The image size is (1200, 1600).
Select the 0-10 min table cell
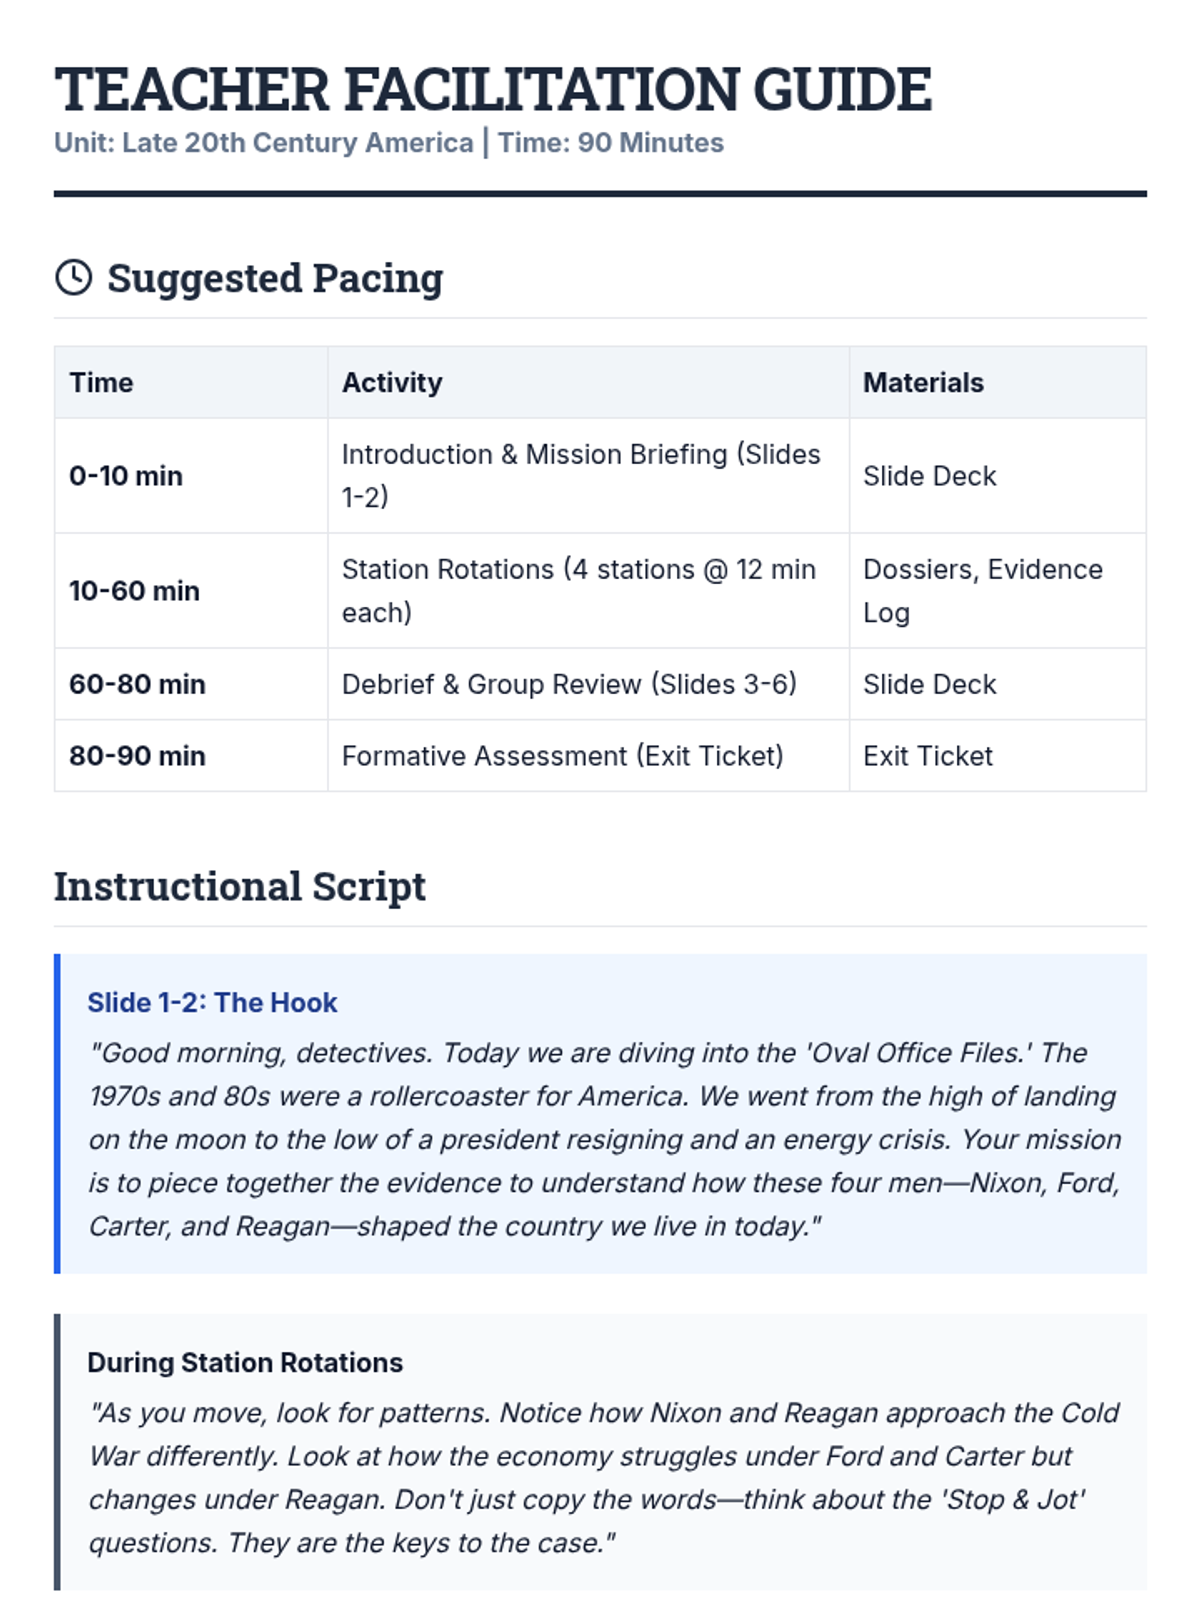tap(126, 476)
